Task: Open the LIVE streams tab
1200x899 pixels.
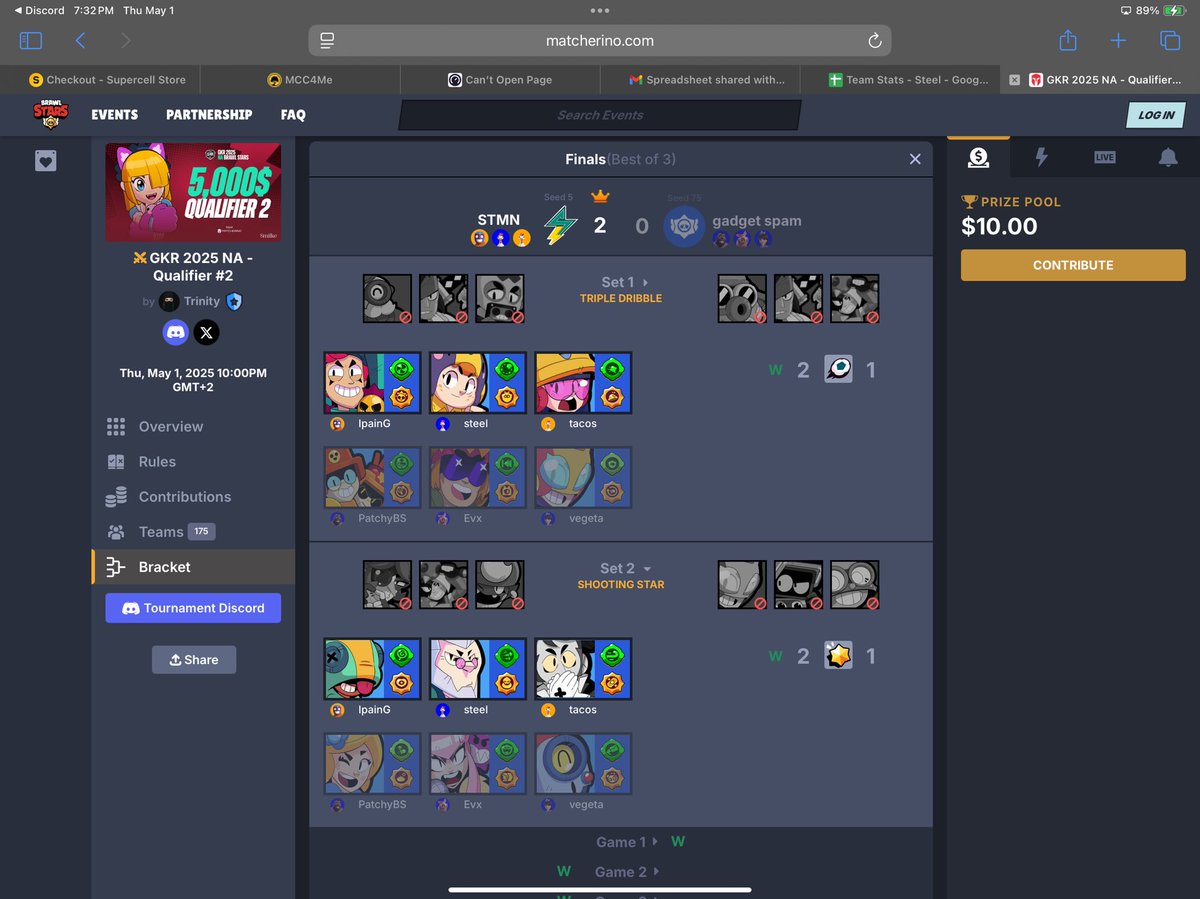Action: [1104, 158]
